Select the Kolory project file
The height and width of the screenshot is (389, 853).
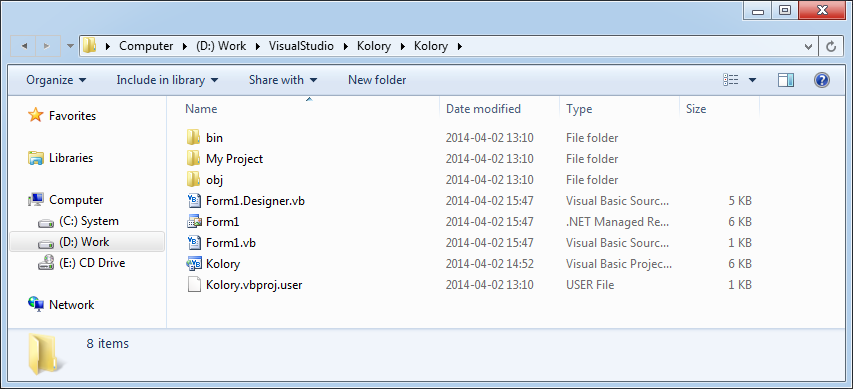click(x=223, y=264)
